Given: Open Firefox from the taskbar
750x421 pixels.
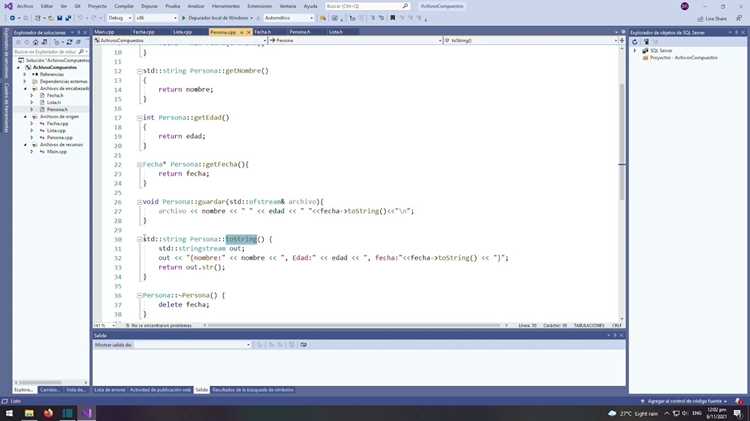Looking at the screenshot, I should pos(48,413).
